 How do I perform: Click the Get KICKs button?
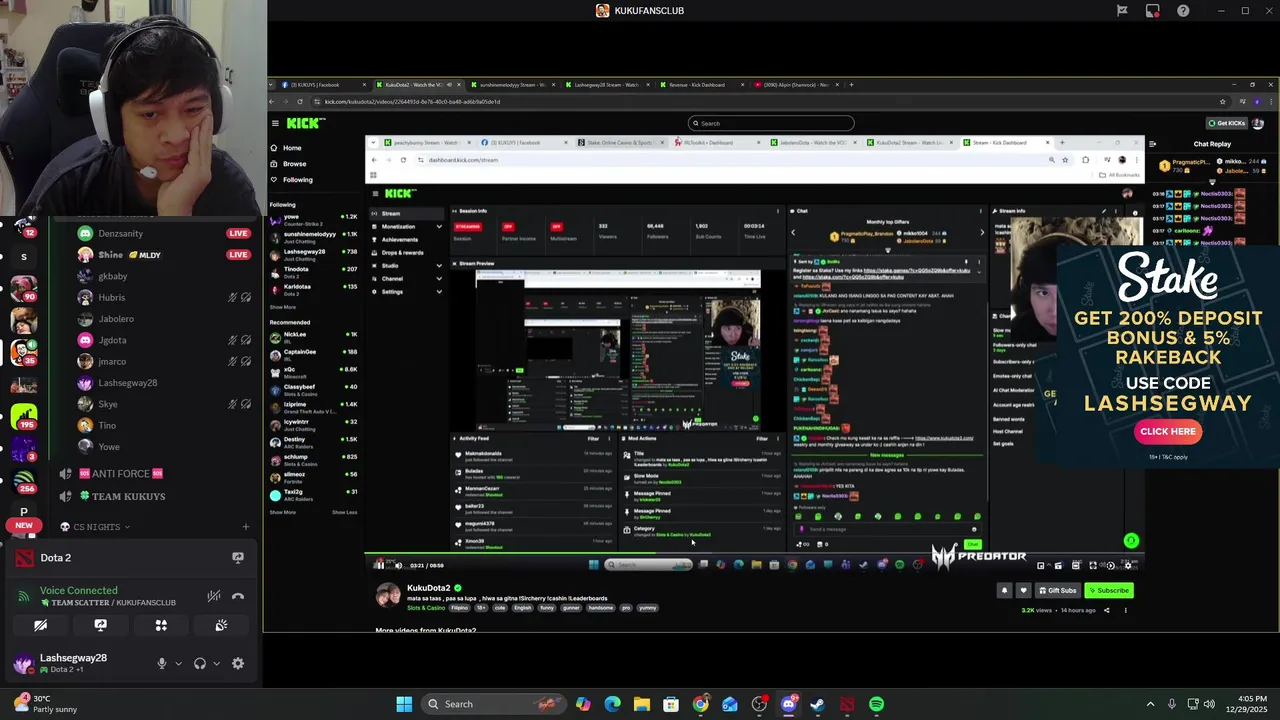(x=1227, y=123)
